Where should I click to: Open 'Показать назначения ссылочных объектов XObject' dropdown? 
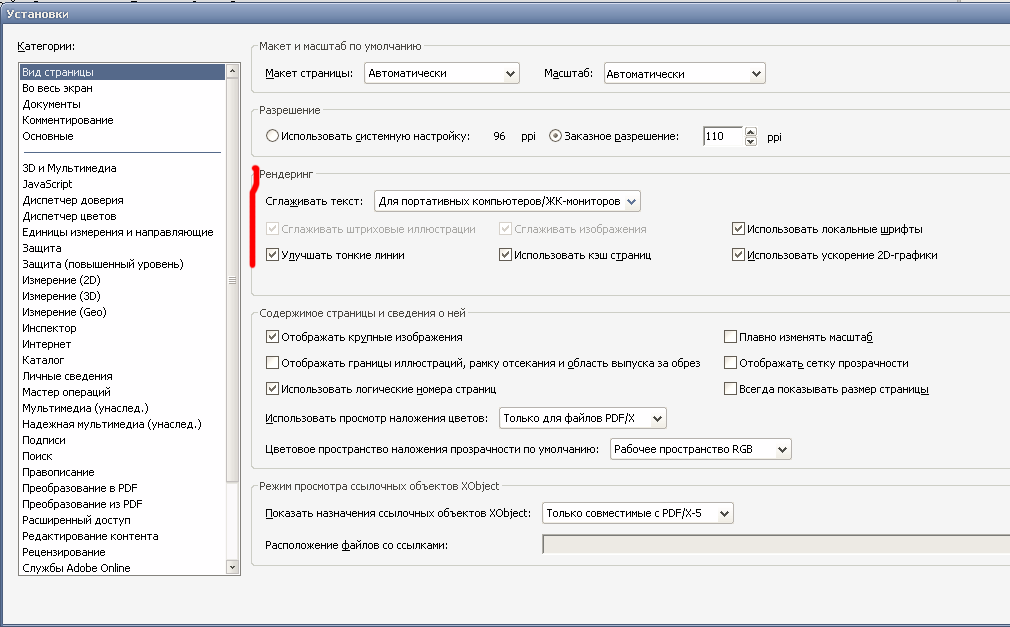638,514
